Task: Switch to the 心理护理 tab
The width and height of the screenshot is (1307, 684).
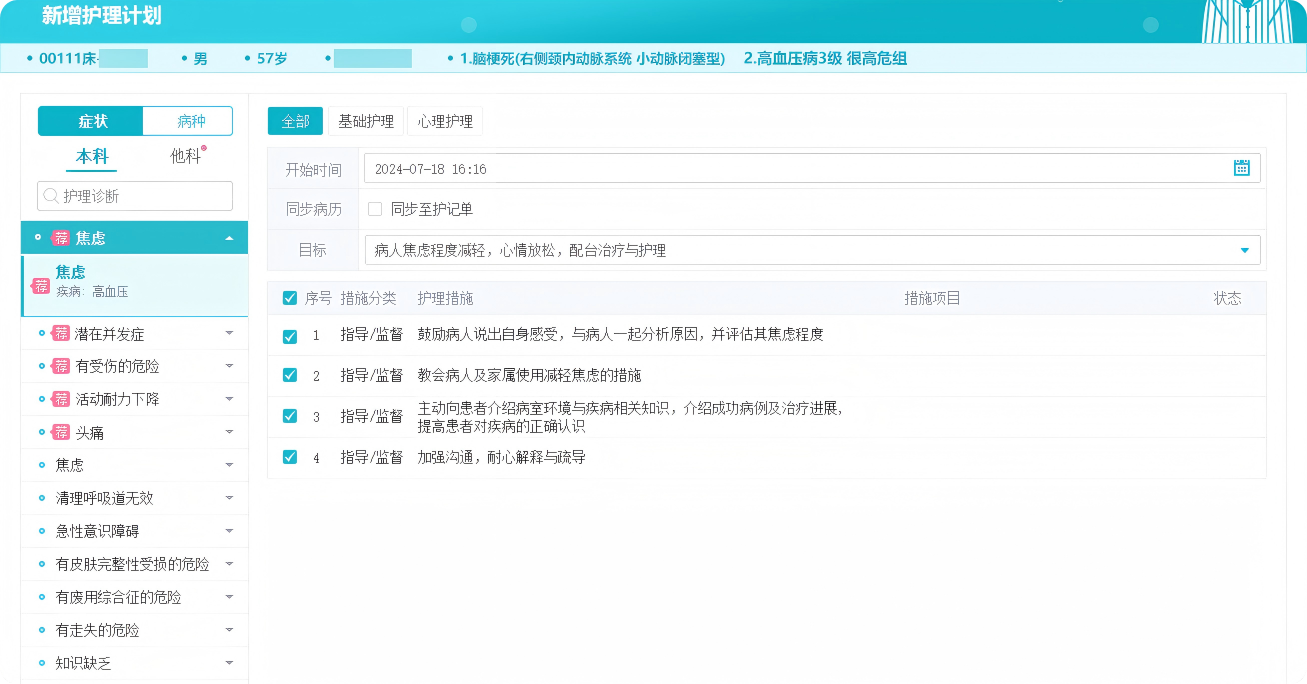Action: tap(445, 121)
